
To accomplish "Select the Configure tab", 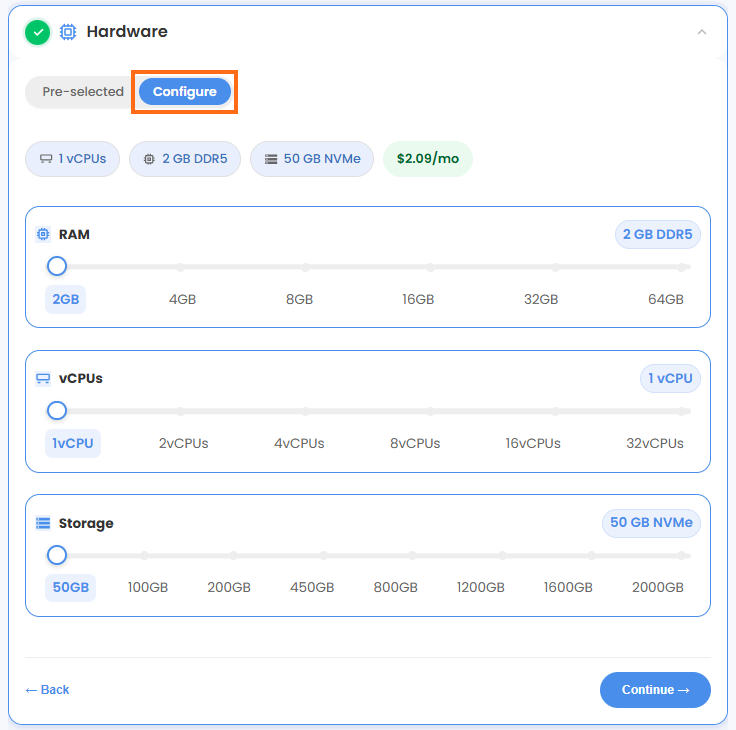I will (184, 92).
